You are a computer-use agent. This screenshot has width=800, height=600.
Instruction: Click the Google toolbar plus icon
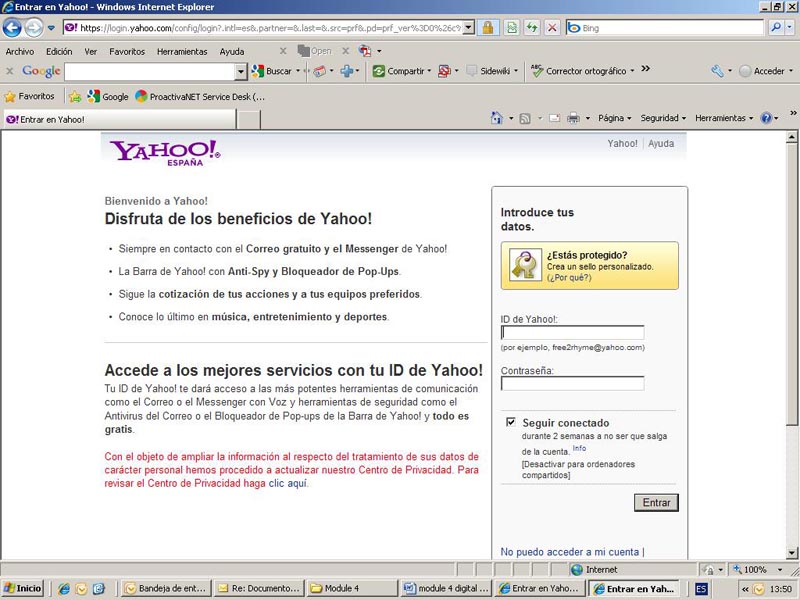click(x=347, y=71)
